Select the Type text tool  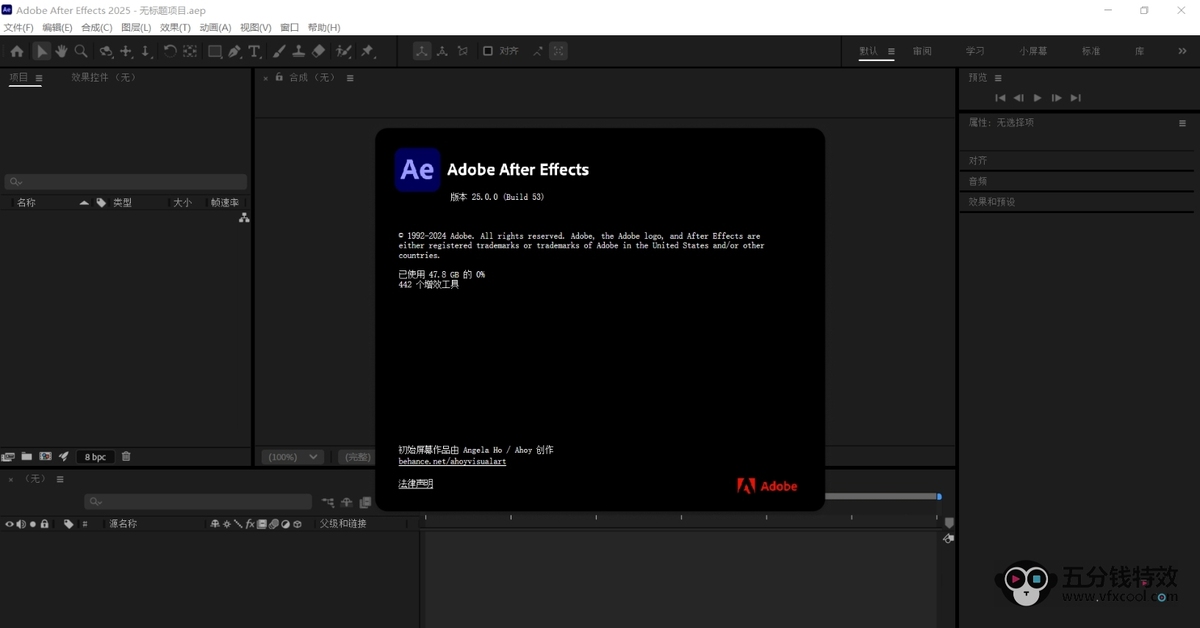click(255, 51)
